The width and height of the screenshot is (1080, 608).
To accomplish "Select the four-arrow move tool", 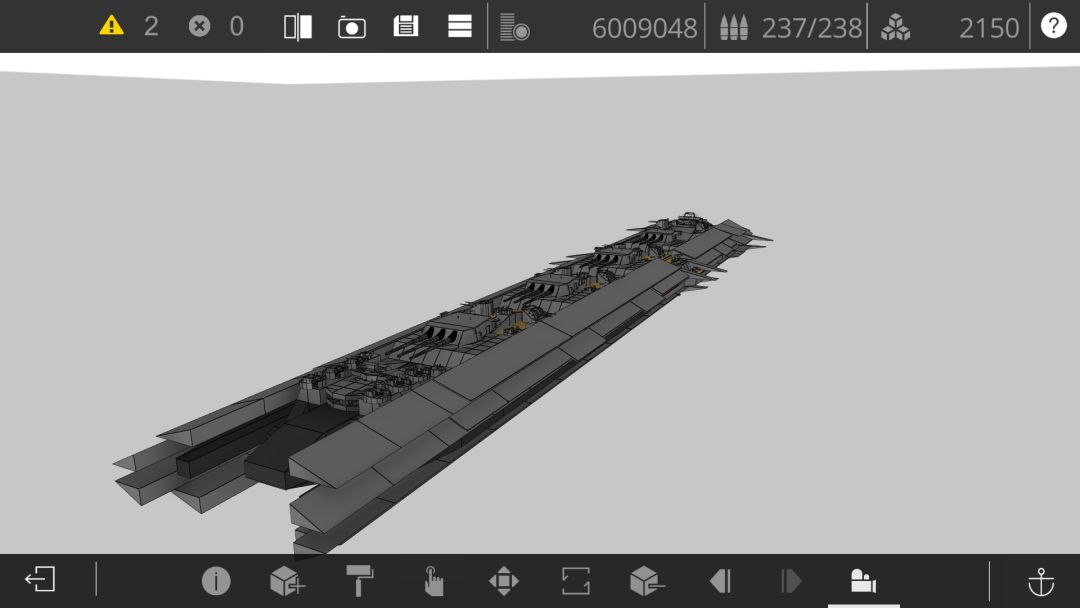I will coord(503,581).
